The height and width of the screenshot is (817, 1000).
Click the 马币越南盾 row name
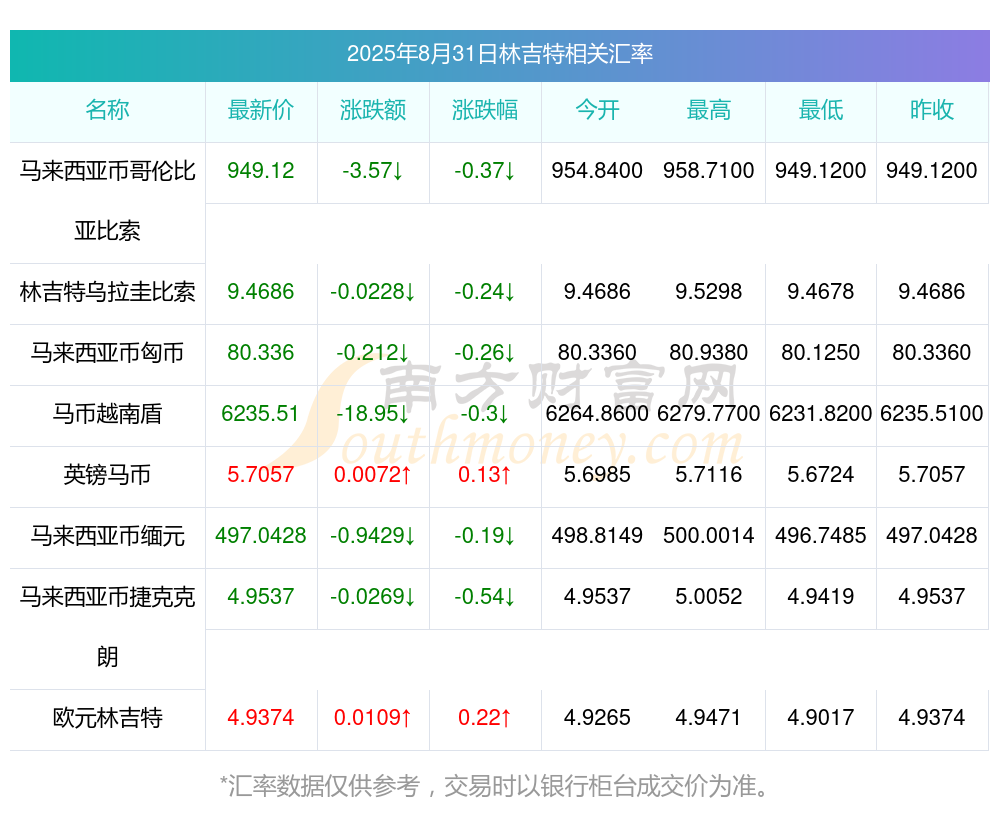107,414
